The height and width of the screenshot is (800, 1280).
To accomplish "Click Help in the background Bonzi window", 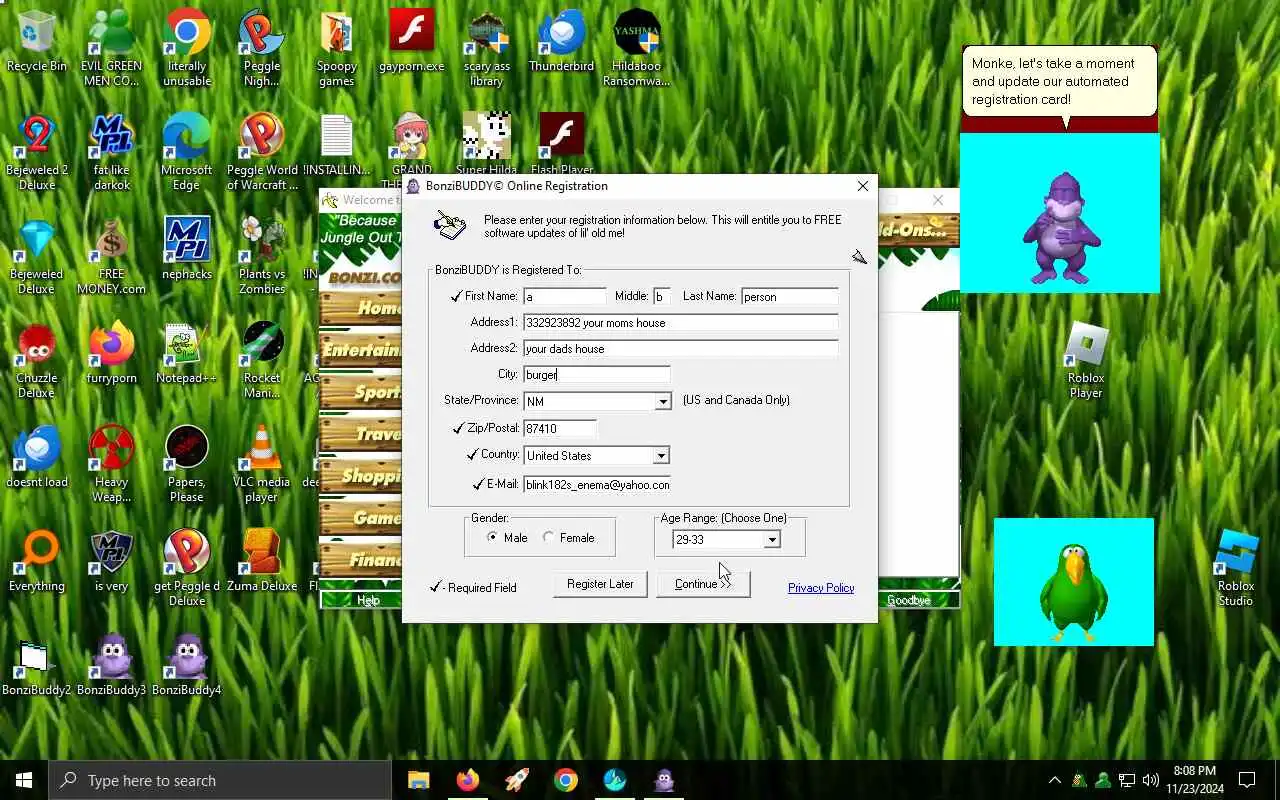I will click(x=368, y=600).
